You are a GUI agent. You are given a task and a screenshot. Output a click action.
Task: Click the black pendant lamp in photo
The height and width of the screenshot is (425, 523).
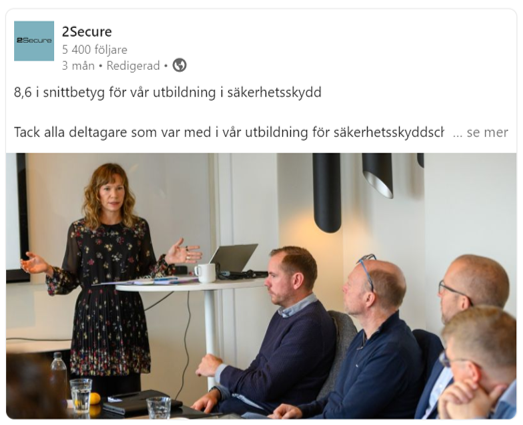pos(327,192)
